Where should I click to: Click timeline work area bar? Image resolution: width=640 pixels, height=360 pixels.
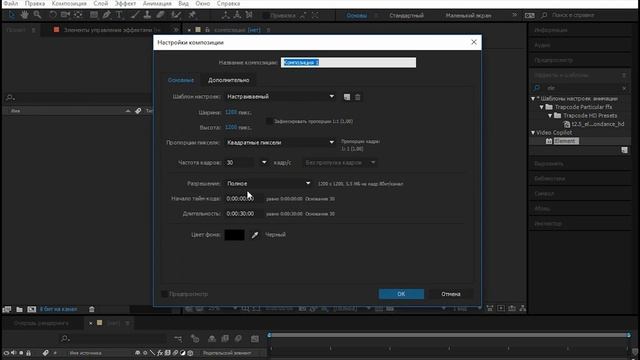(449, 335)
